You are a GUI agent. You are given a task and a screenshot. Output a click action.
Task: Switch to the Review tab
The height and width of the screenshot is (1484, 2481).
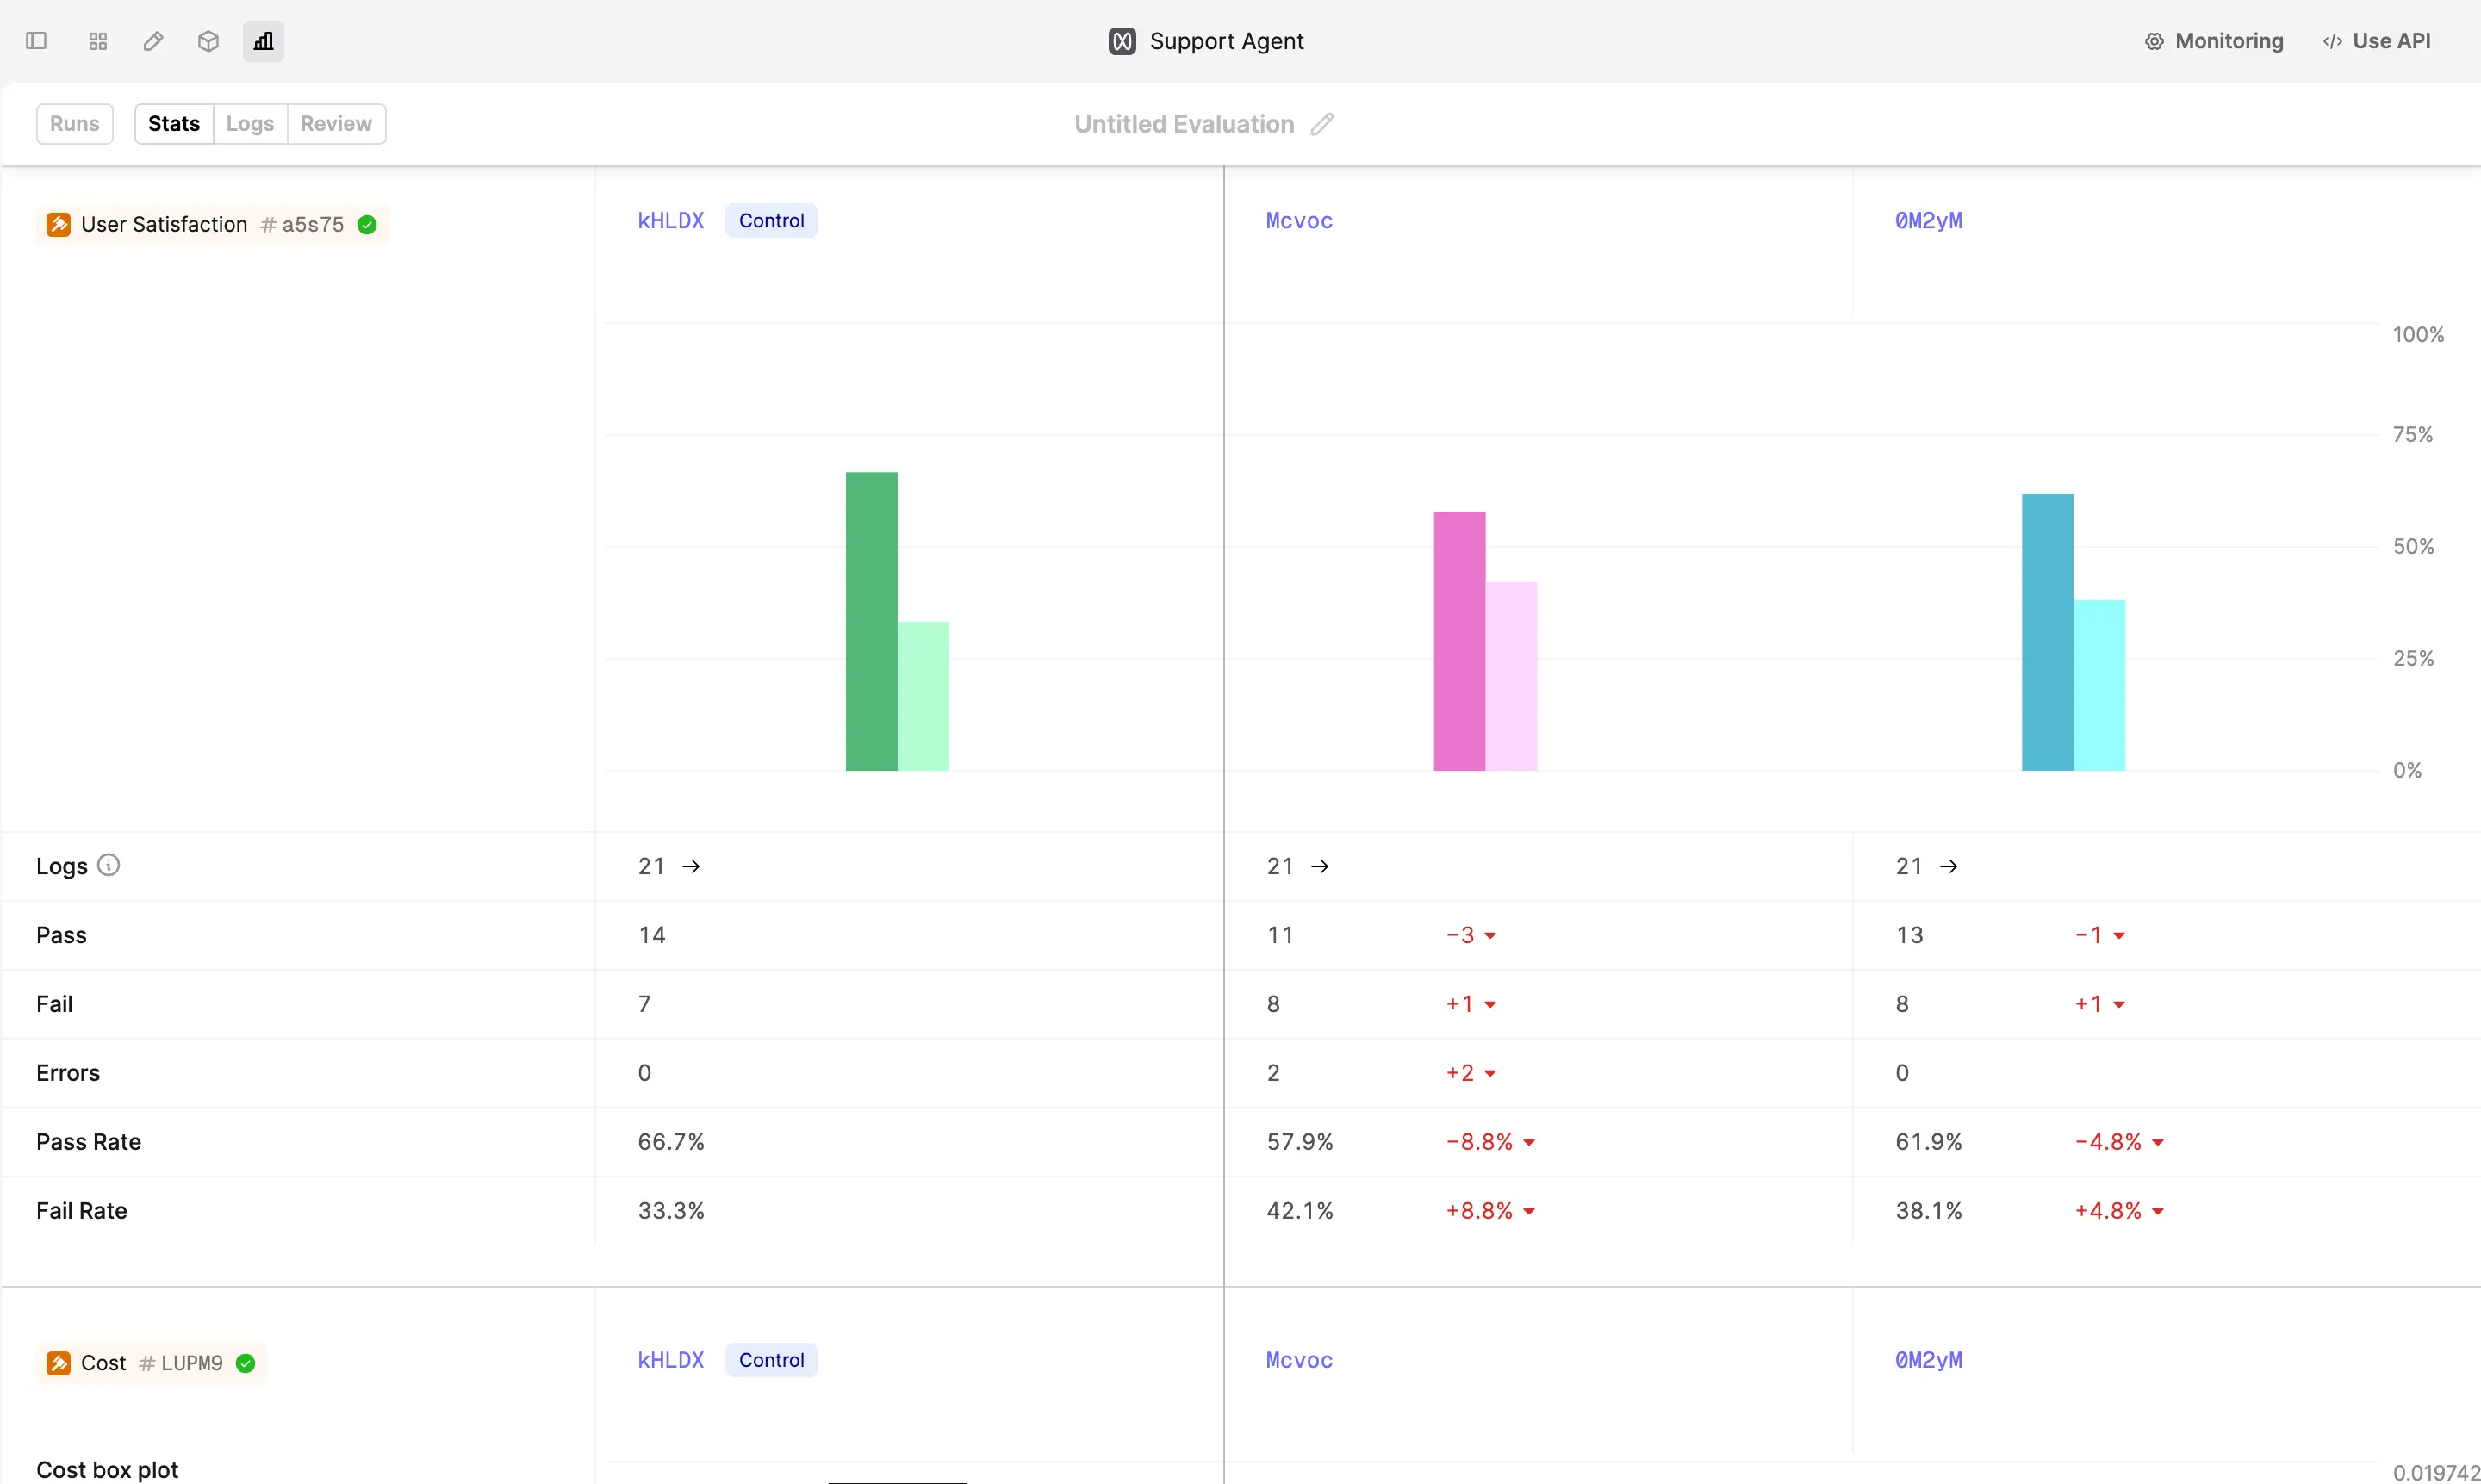336,124
